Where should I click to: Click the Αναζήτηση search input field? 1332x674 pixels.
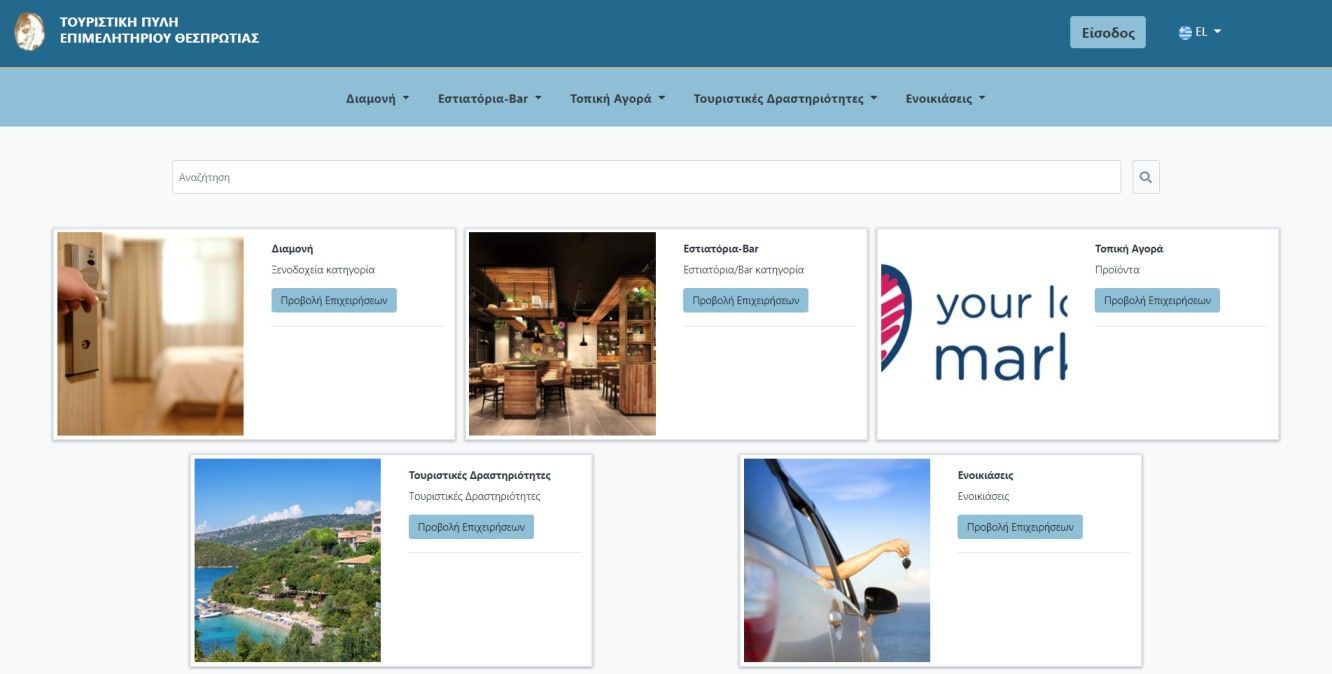(x=644, y=176)
